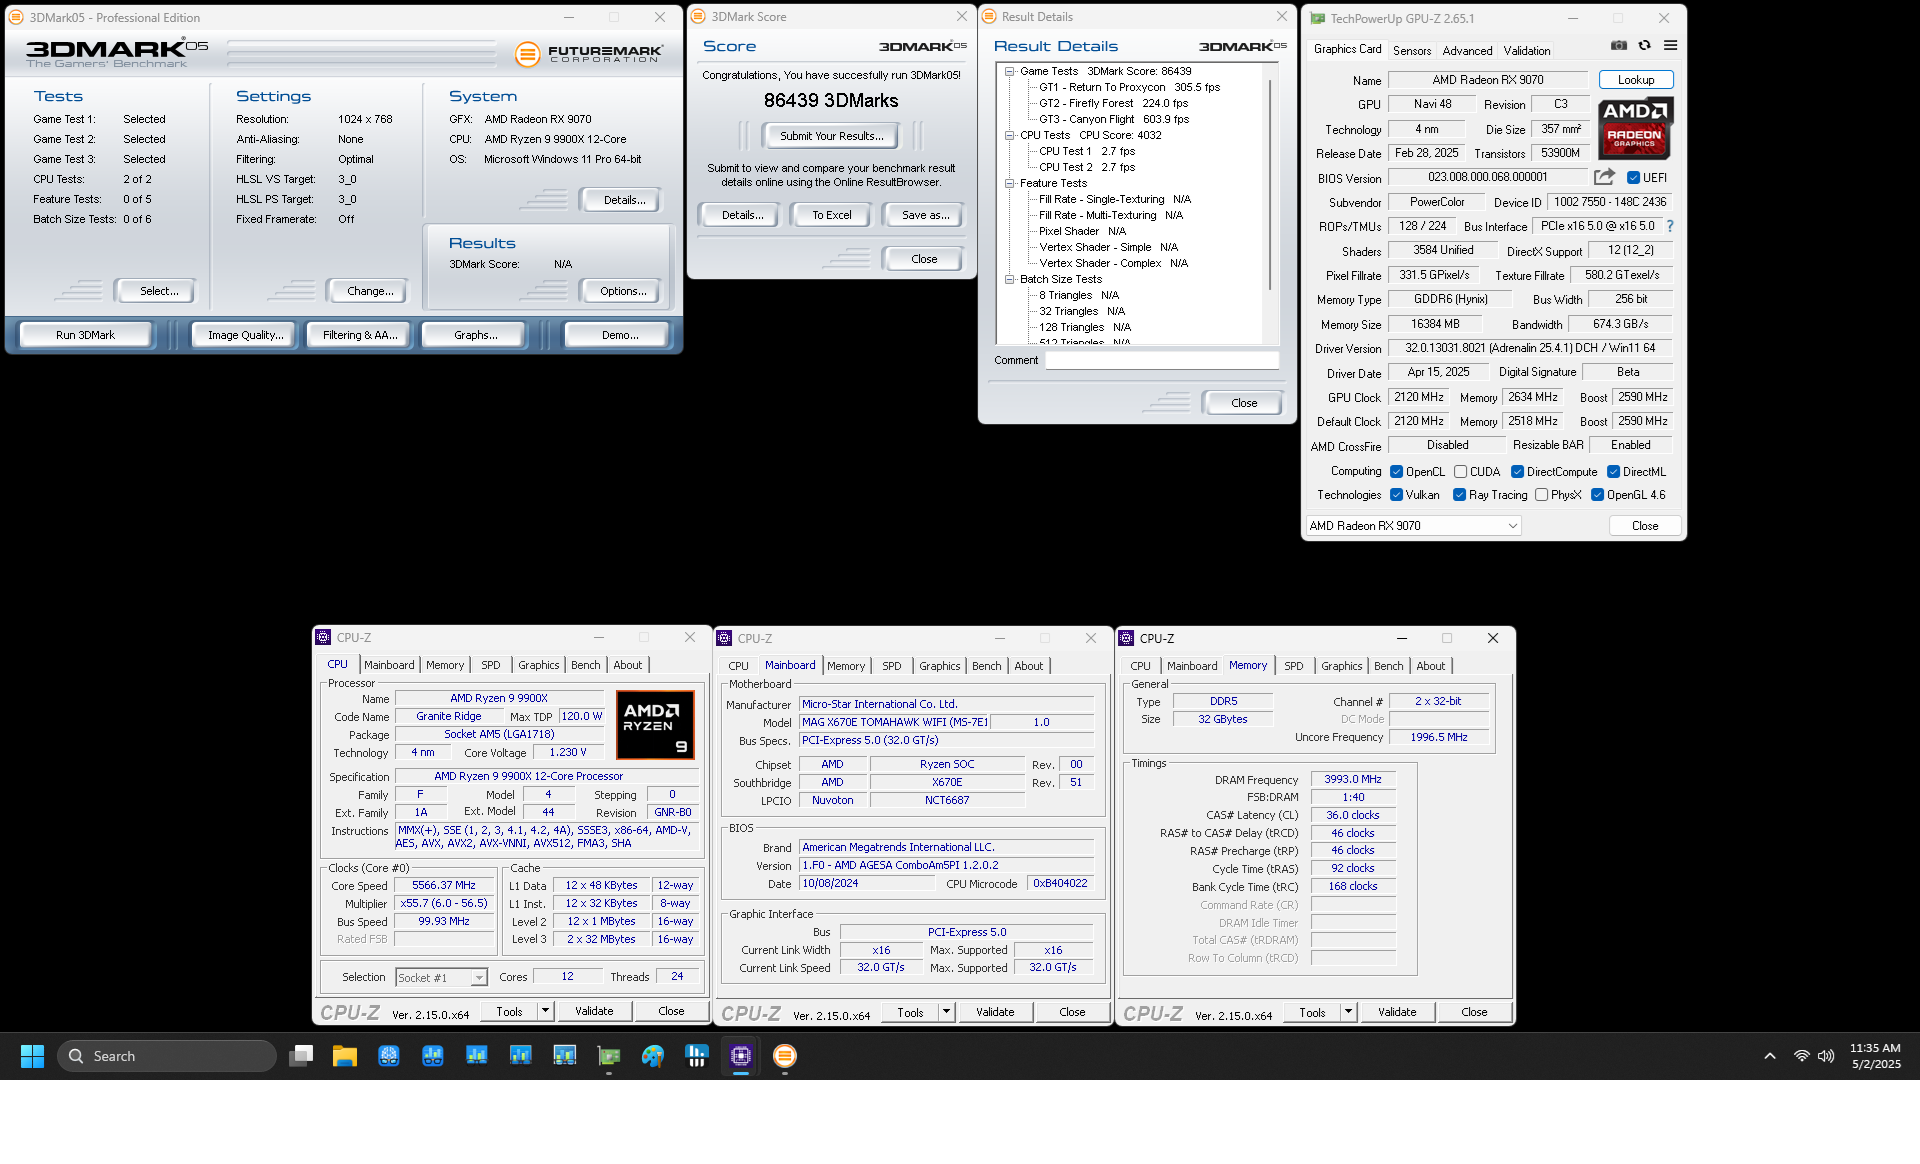This screenshot has height=1164, width=1920.
Task: Click the Lookup button in GPU-Z
Action: tap(1636, 80)
